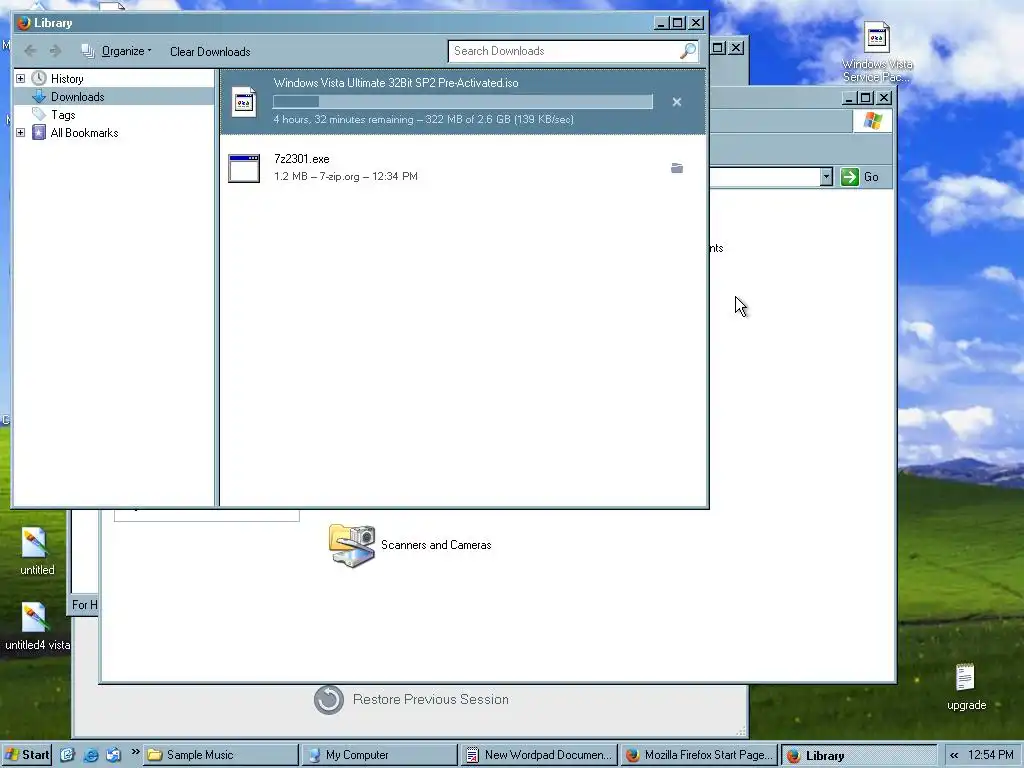Click Internet Explorer quick launch icon
Viewport: 1024px width, 768px height.
click(91, 755)
